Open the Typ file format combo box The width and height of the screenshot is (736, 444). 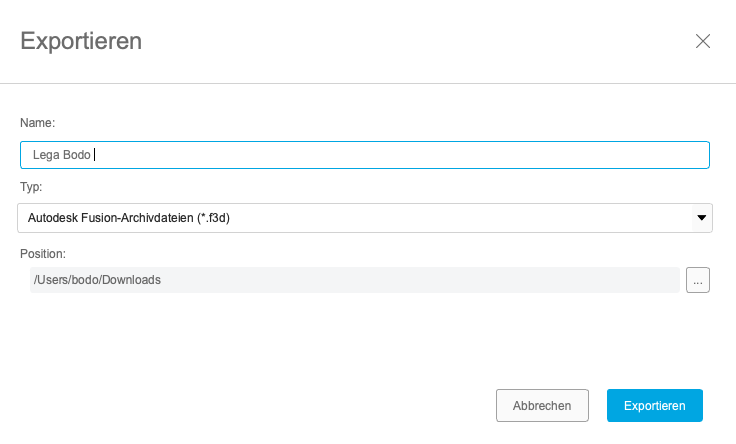click(364, 218)
